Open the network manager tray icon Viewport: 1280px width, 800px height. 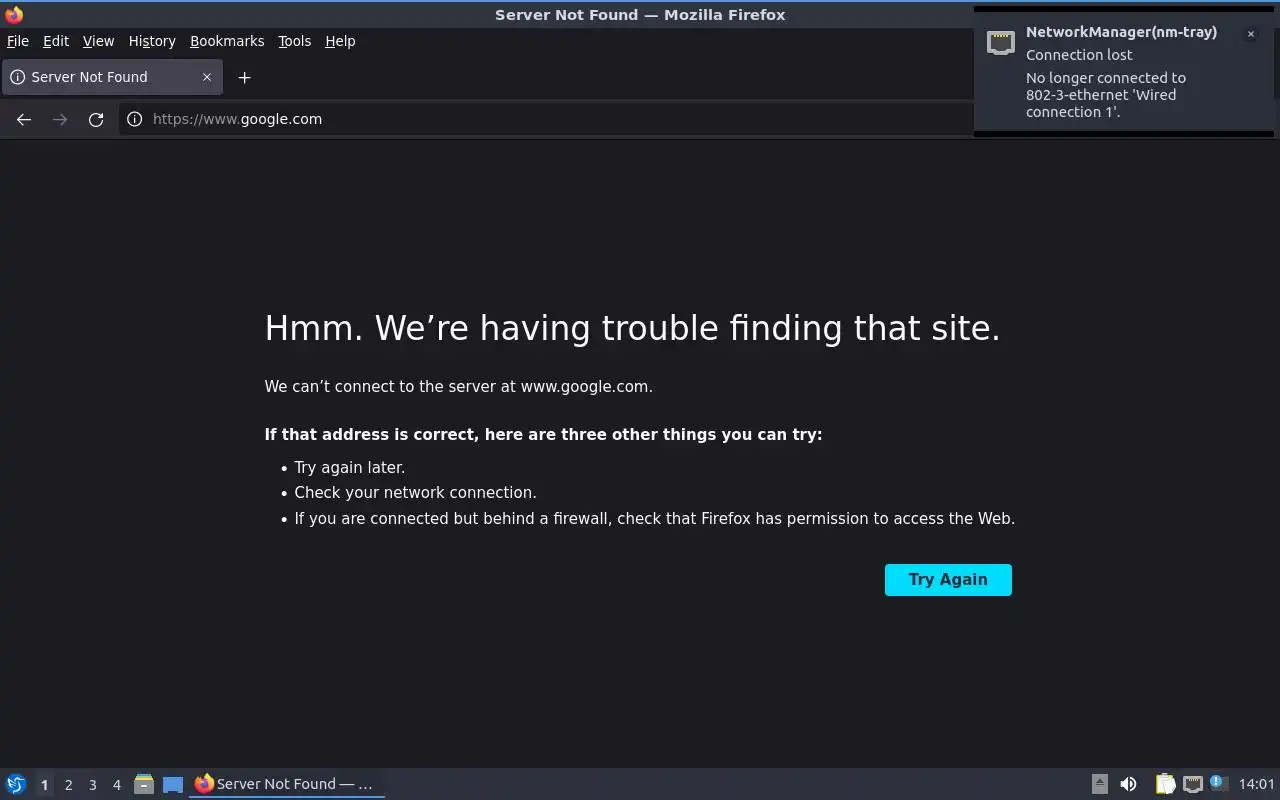1192,784
